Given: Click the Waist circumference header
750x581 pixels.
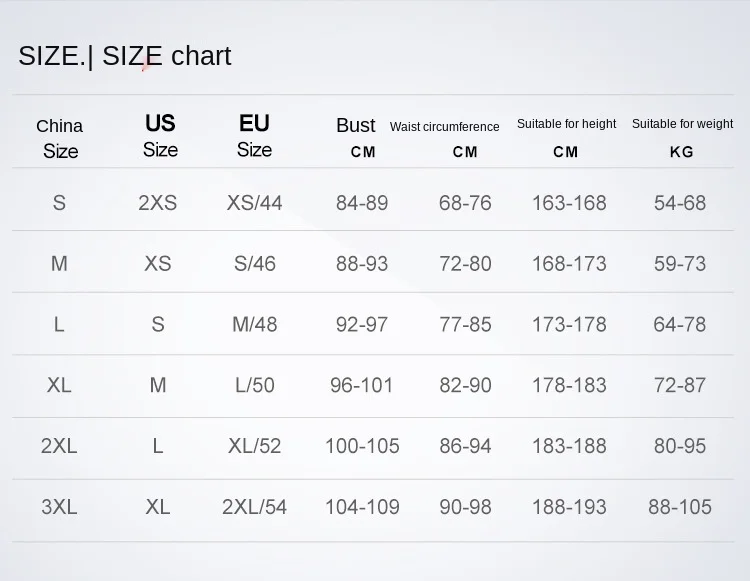Looking at the screenshot, I should pyautogui.click(x=445, y=127).
